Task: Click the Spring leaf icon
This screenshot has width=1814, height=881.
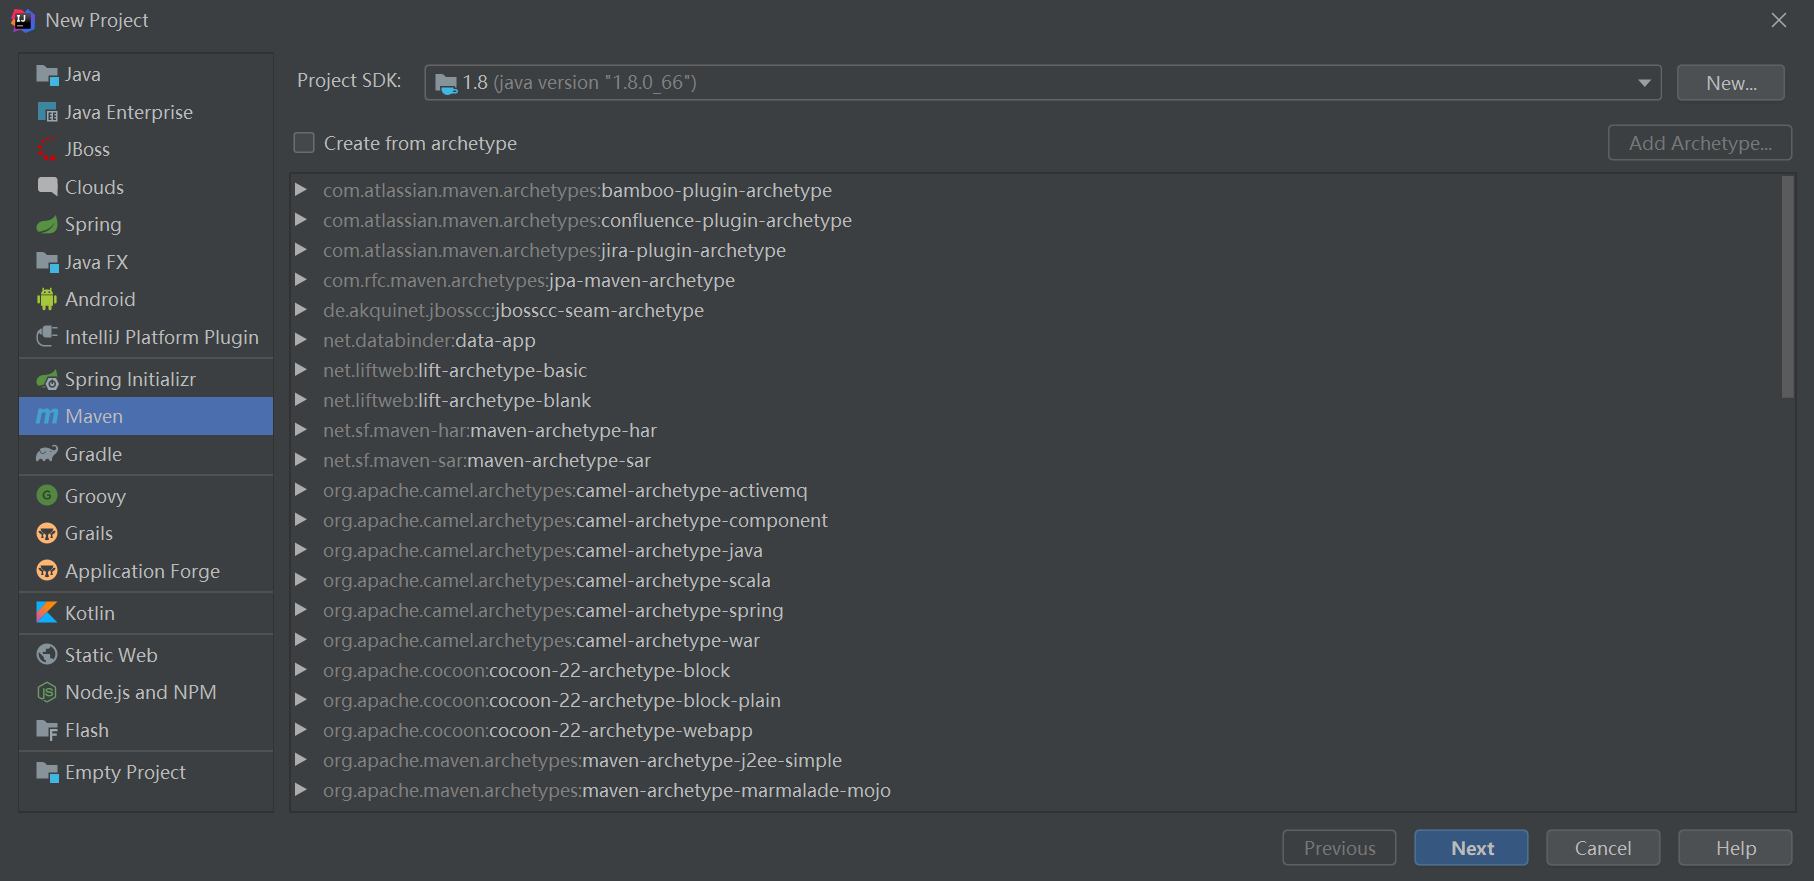Action: coord(47,225)
